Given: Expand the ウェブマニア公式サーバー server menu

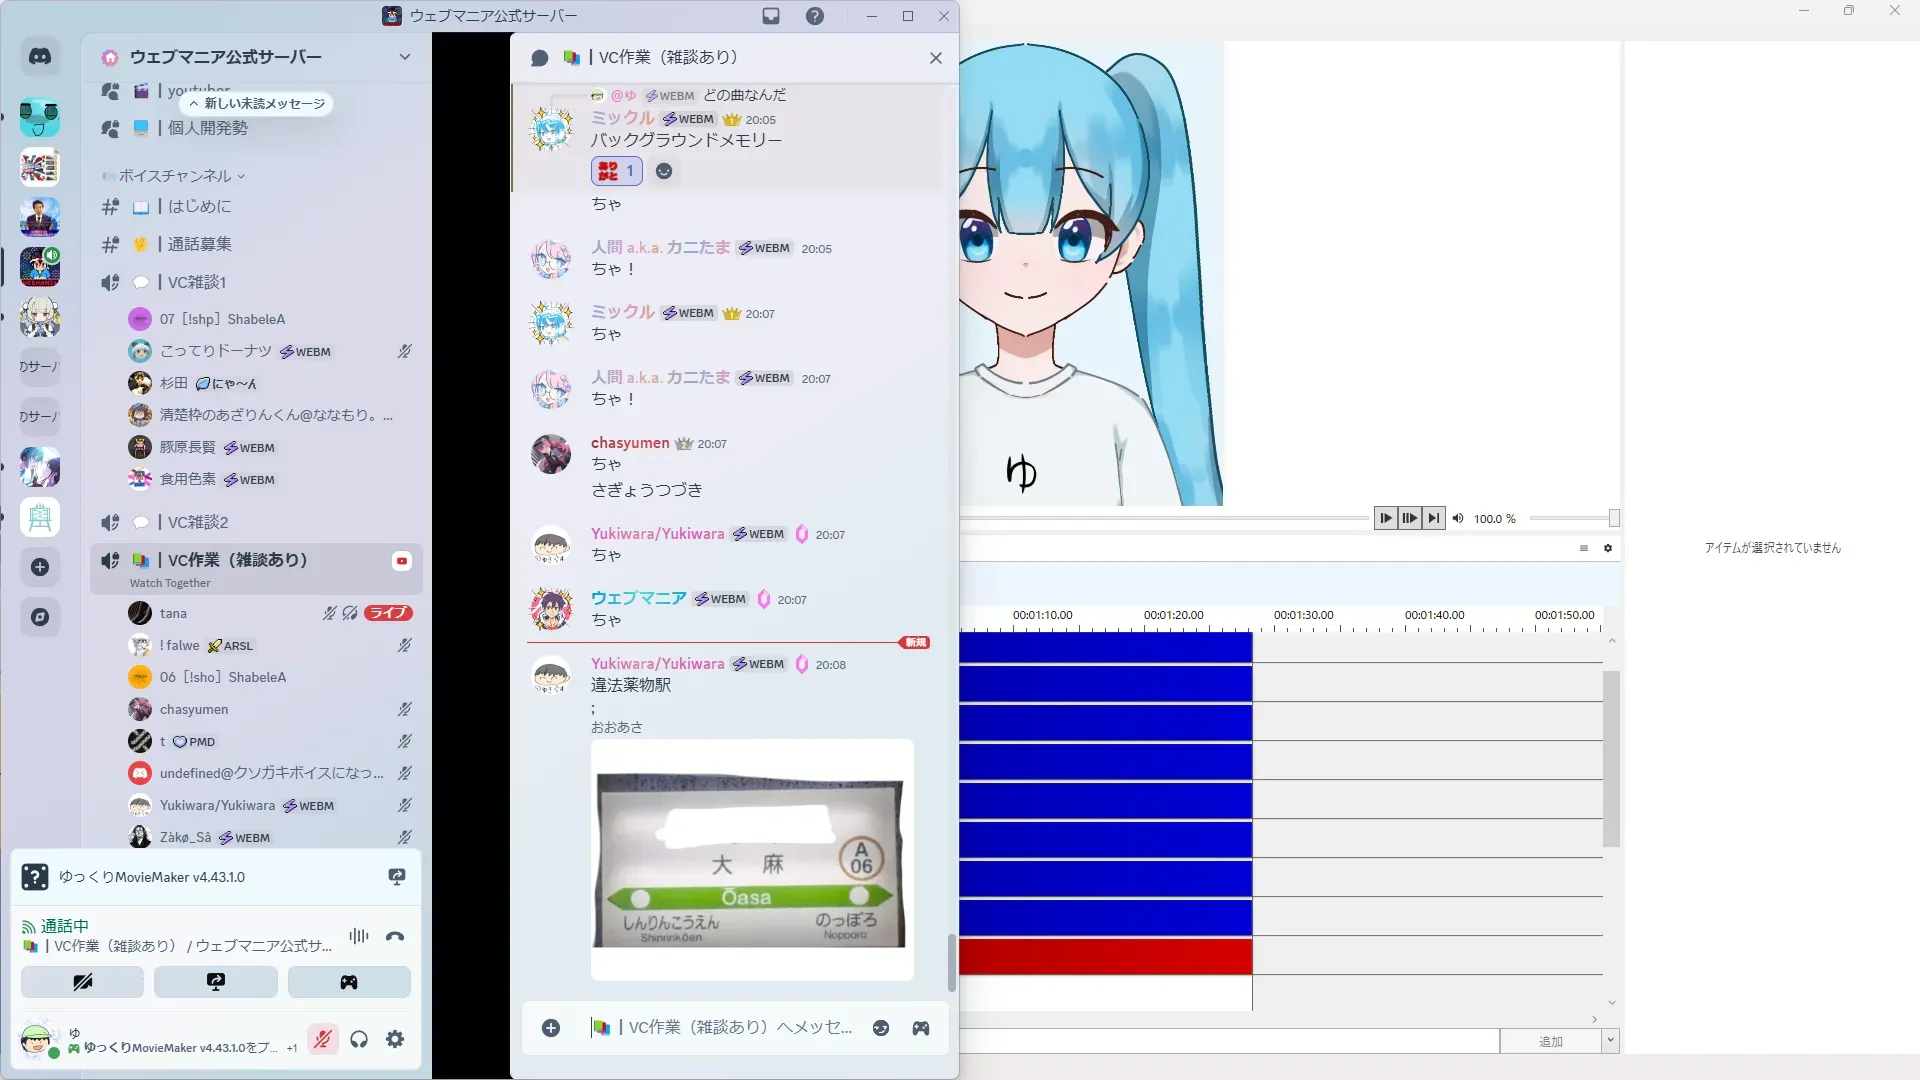Looking at the screenshot, I should (x=404, y=57).
